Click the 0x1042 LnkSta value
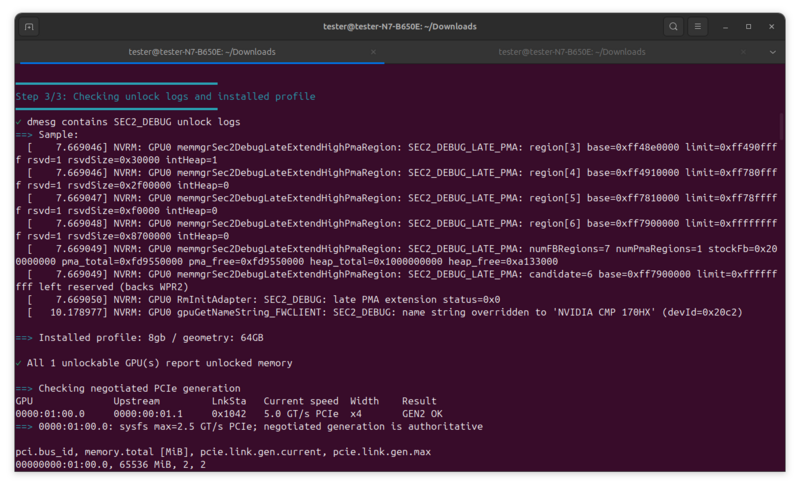Screen dimensions: 800x488 coord(229,414)
